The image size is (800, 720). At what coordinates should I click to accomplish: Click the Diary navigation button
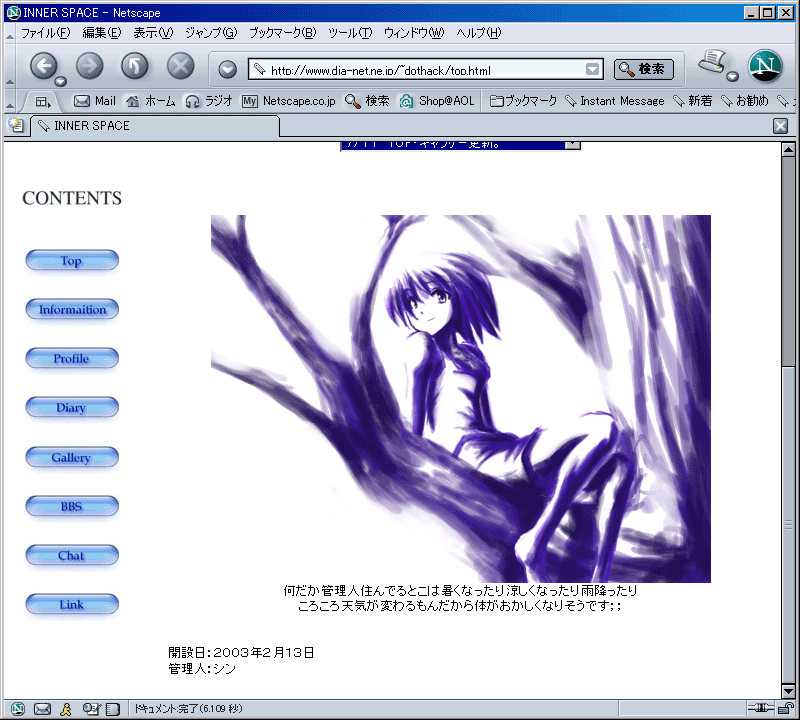pyautogui.click(x=72, y=408)
